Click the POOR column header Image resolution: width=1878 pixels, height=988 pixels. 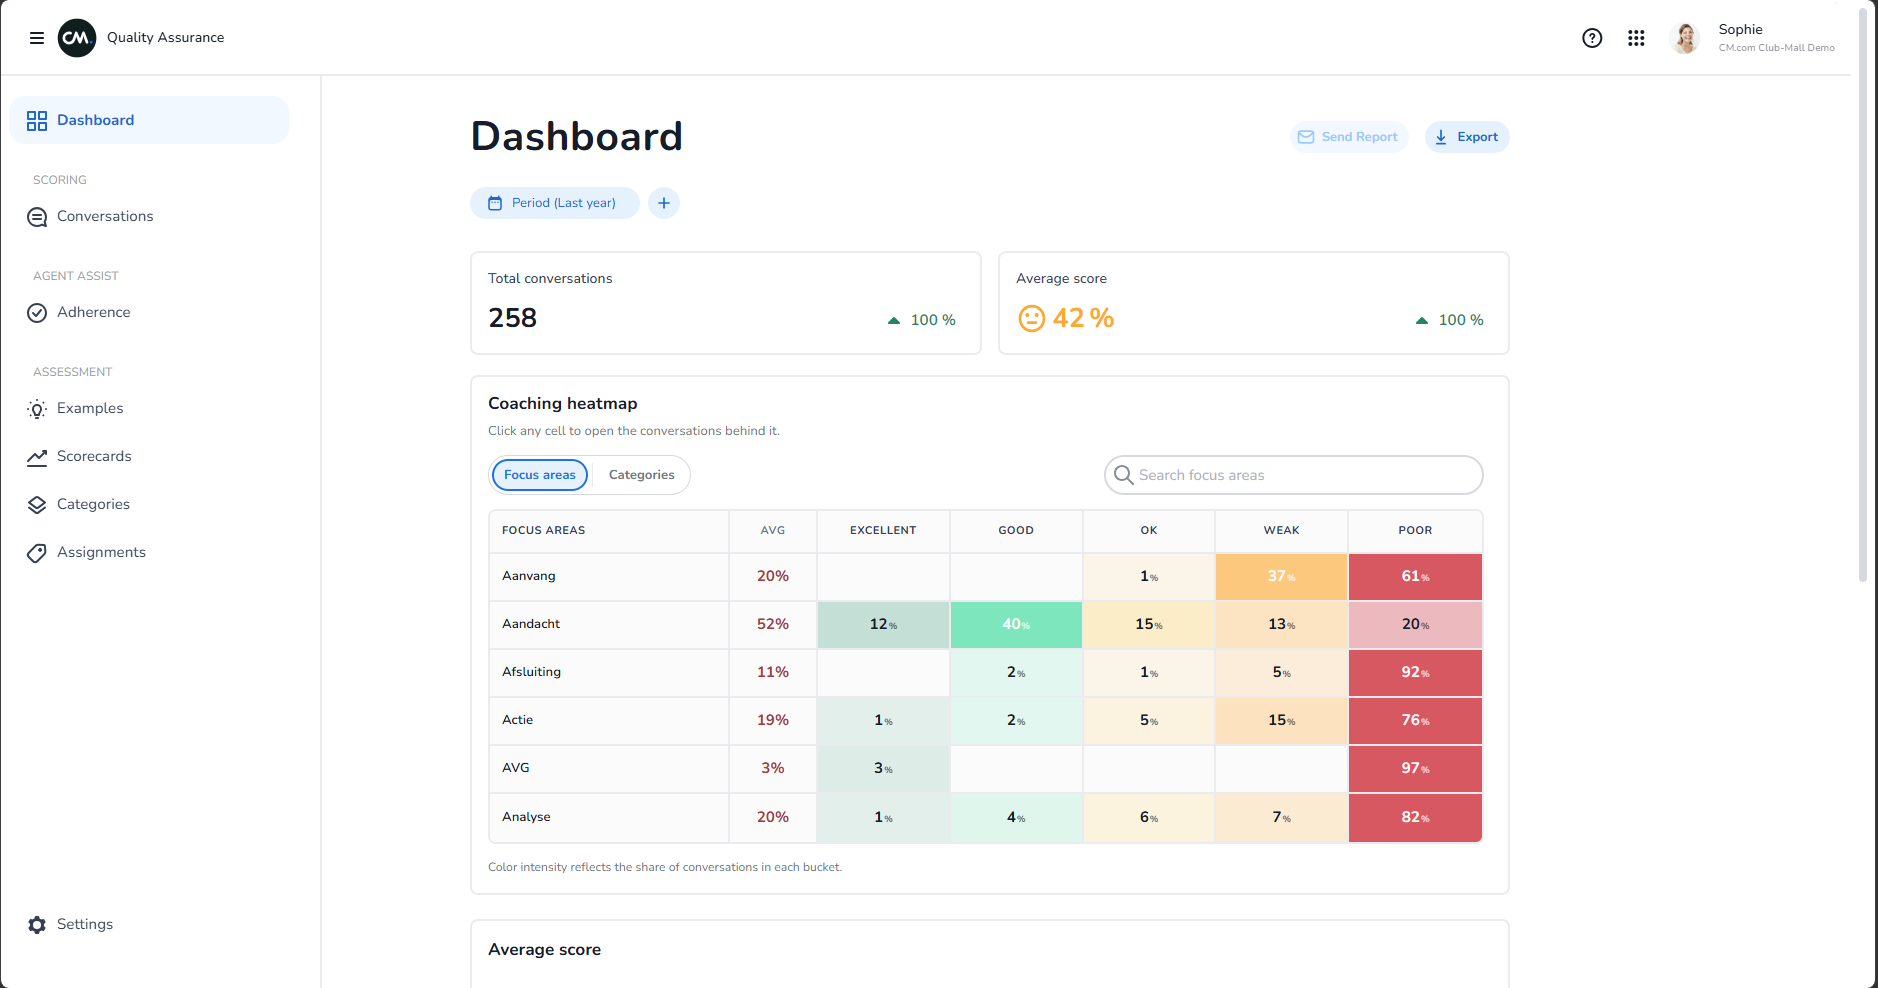click(x=1415, y=531)
